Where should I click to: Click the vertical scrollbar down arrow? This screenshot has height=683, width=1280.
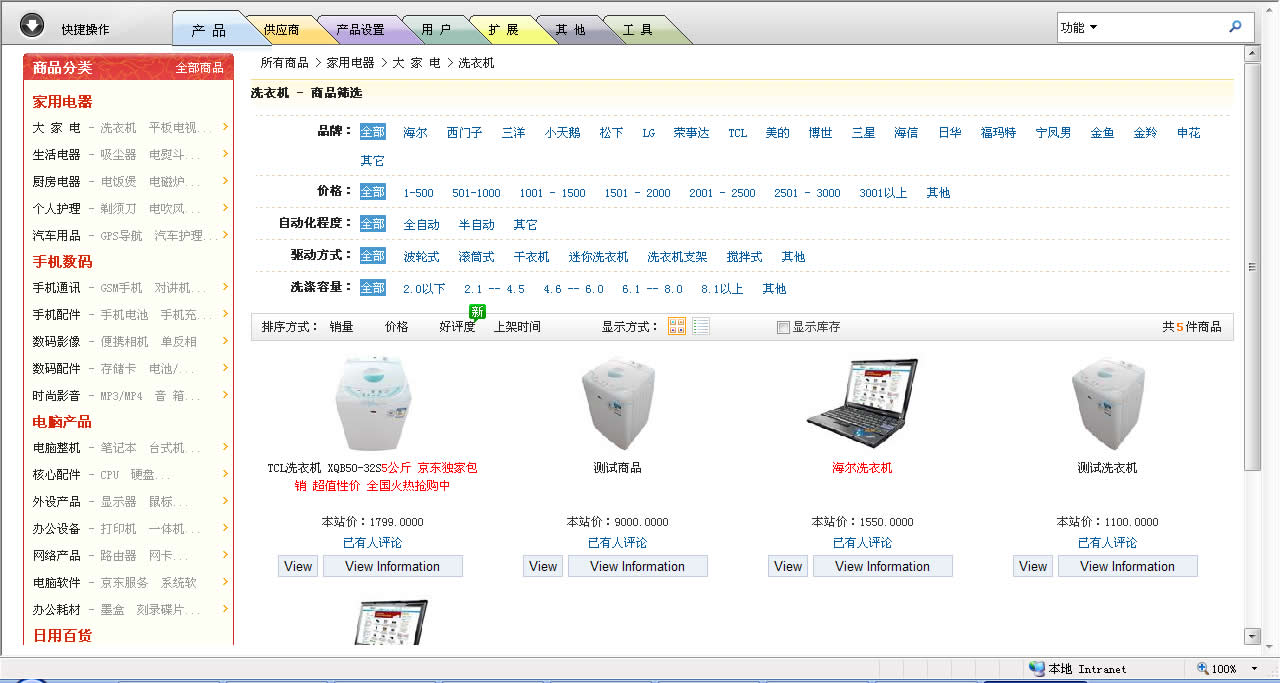point(1252,636)
